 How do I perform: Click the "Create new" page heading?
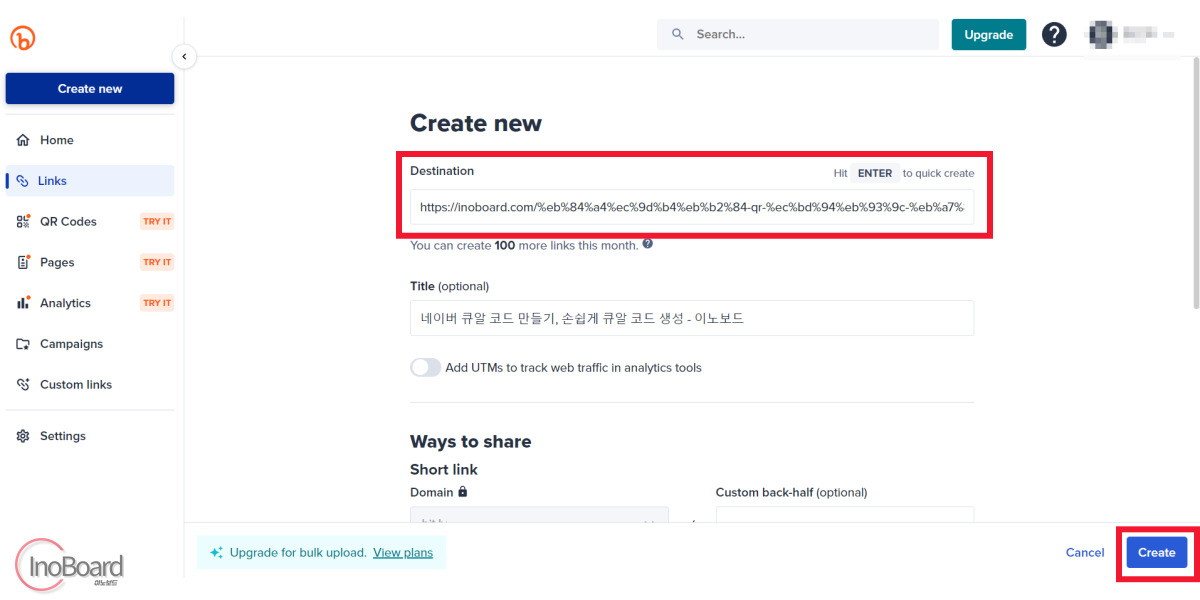pyautogui.click(x=476, y=123)
